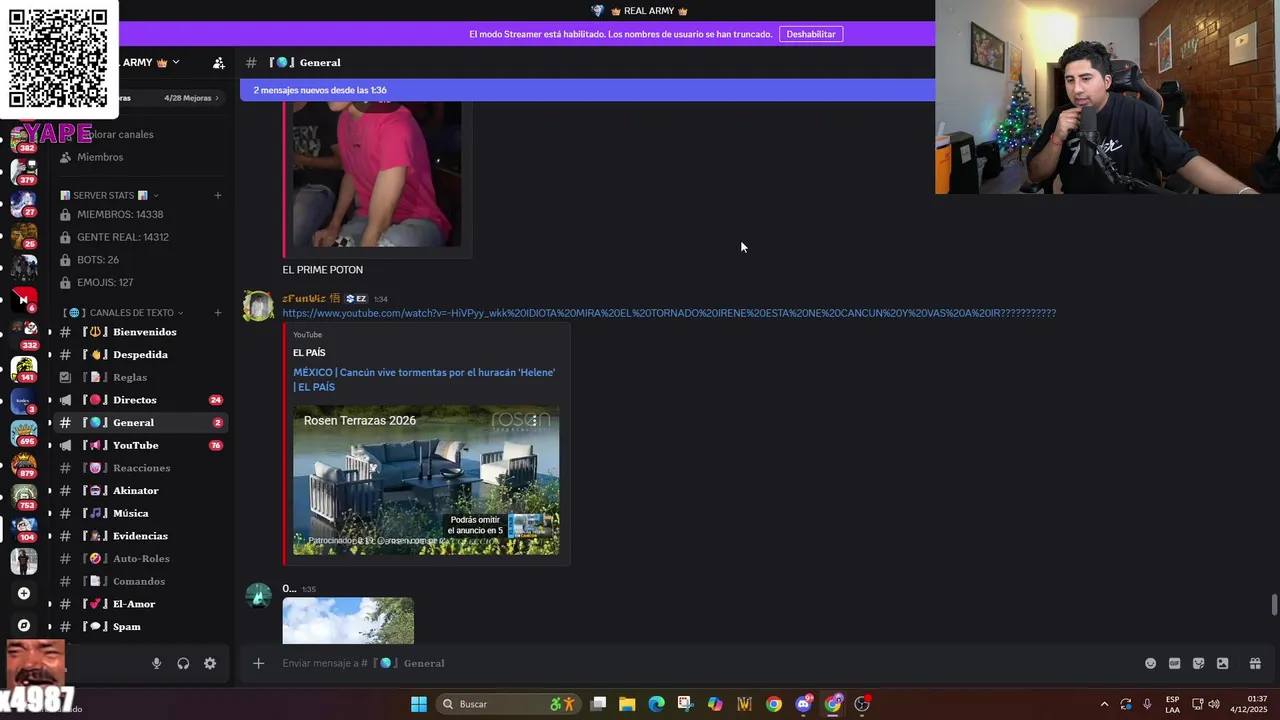Open the Directos announcement channel
Viewport: 1280px width, 720px height.
[x=139, y=400]
